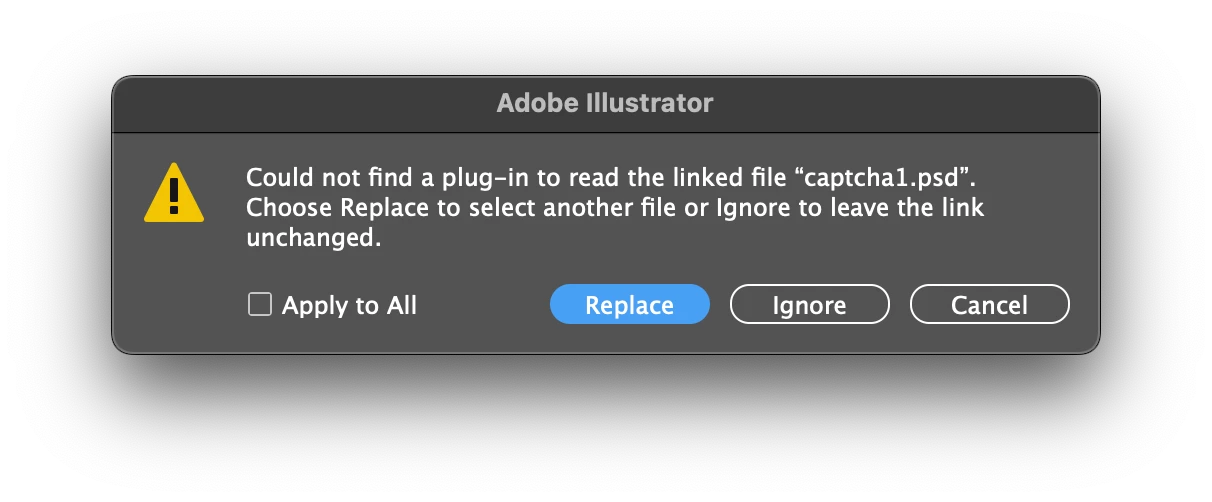Click the word "Replace" in the message text
This screenshot has height=502, width=1212.
[x=378, y=209]
